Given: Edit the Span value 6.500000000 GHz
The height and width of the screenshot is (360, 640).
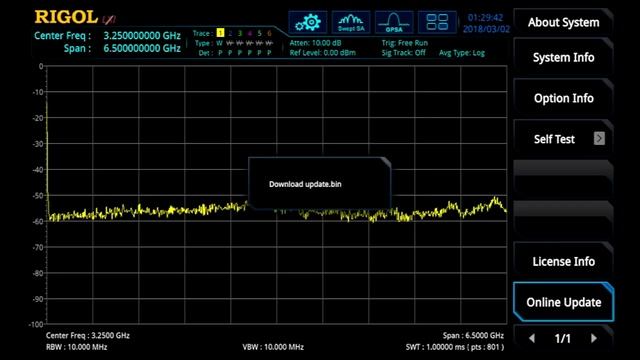Looking at the screenshot, I should (142, 48).
